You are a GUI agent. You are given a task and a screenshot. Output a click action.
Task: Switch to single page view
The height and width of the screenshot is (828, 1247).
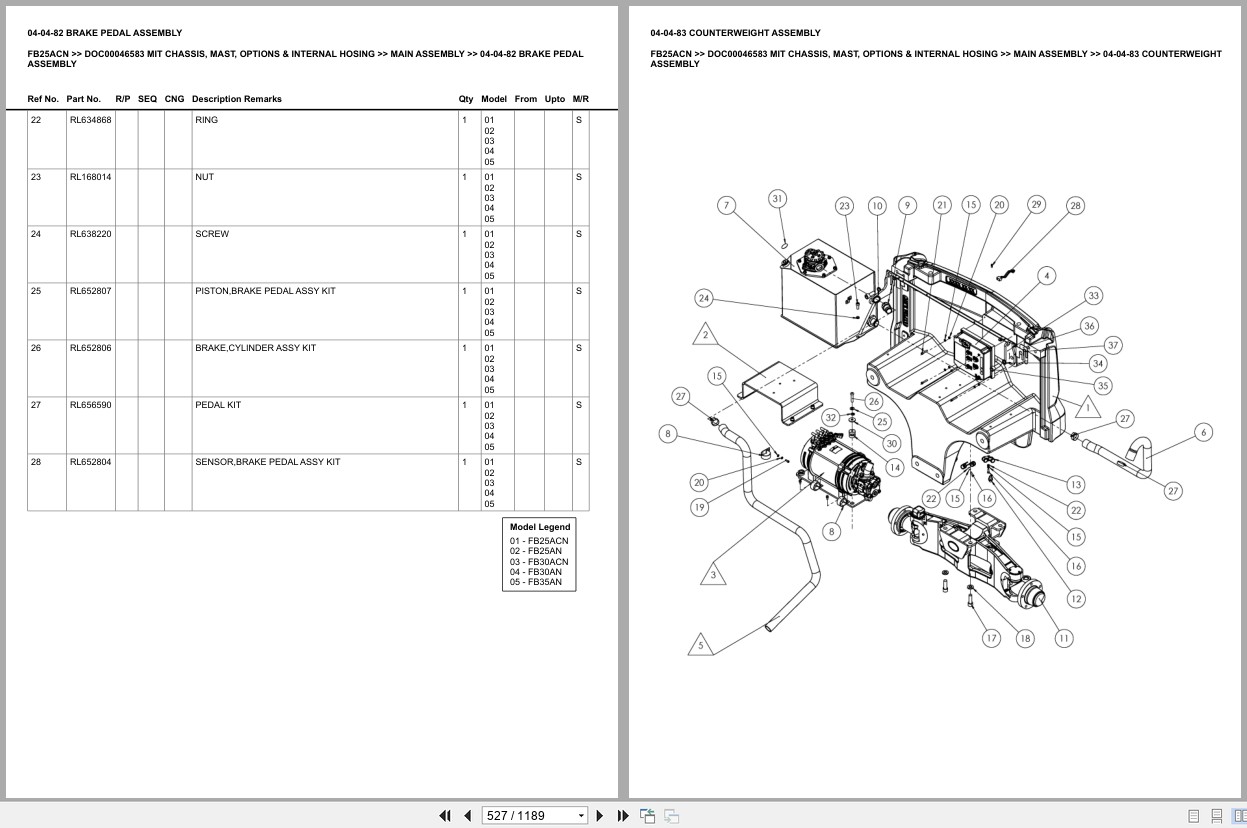pos(1194,816)
